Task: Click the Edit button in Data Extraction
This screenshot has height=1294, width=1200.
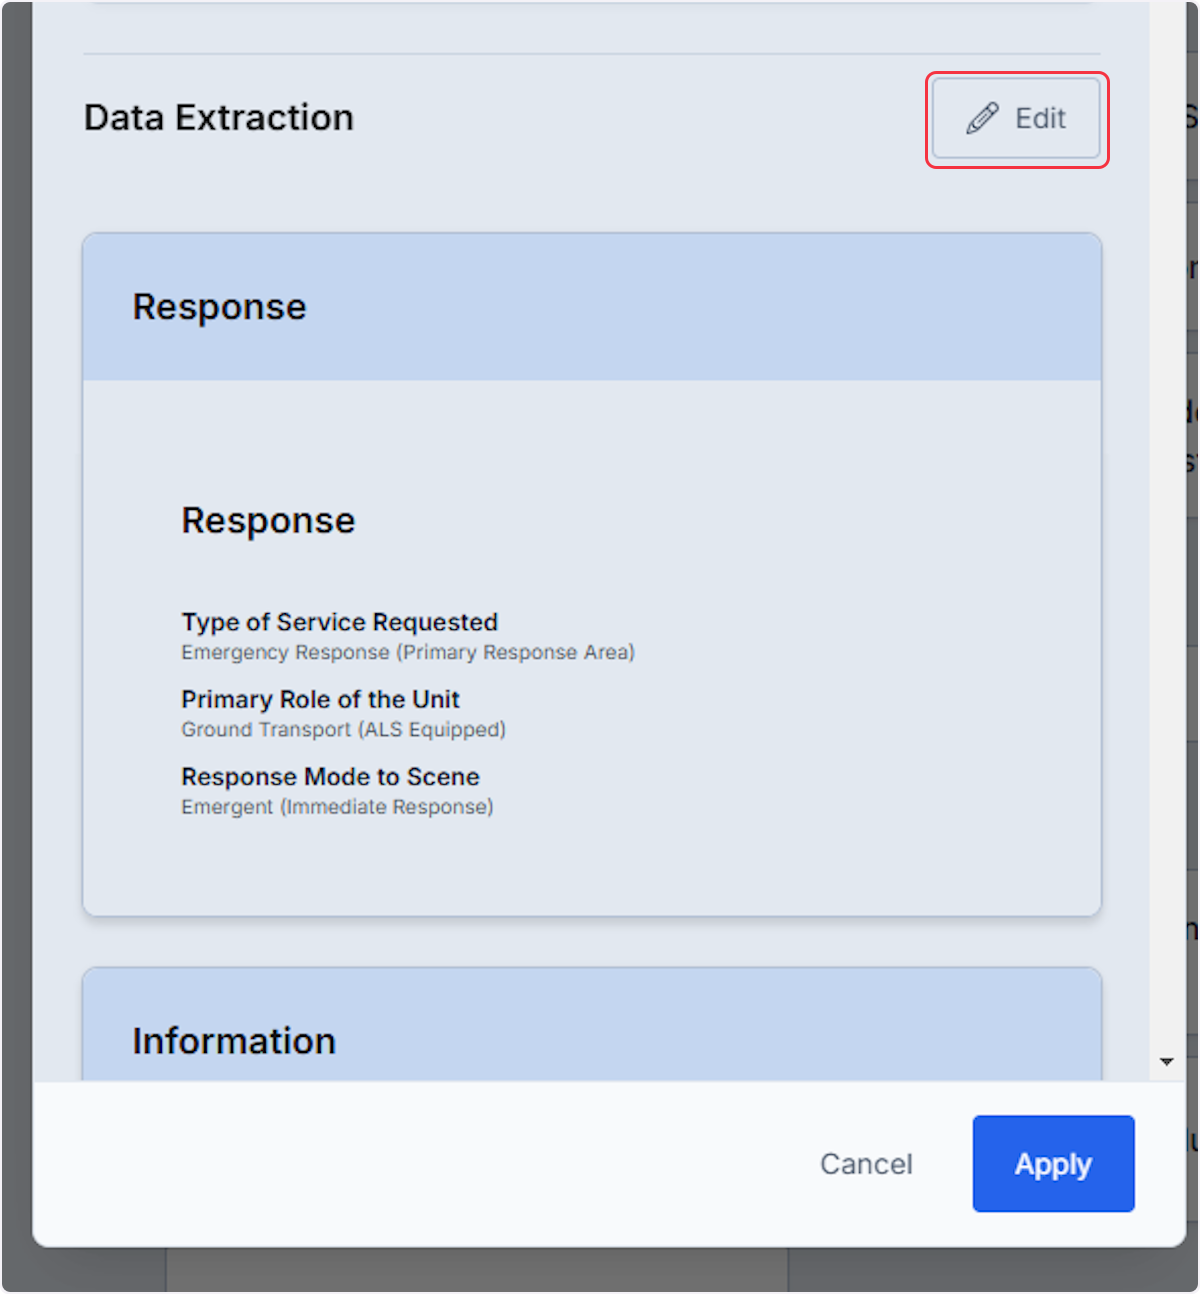Action: click(x=1016, y=119)
